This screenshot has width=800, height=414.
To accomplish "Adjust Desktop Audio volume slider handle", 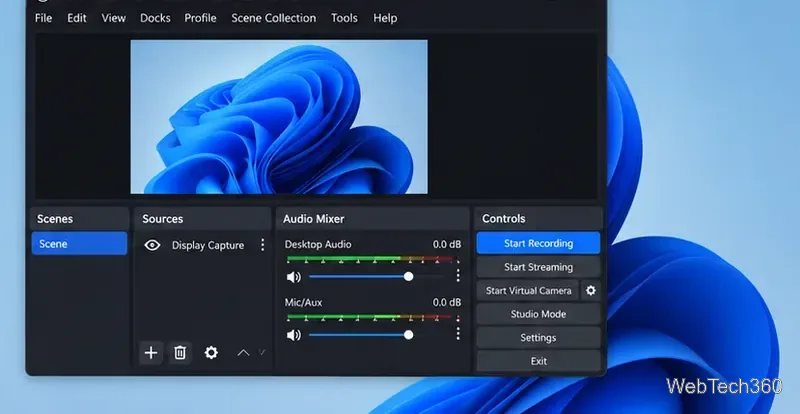I will coord(408,277).
